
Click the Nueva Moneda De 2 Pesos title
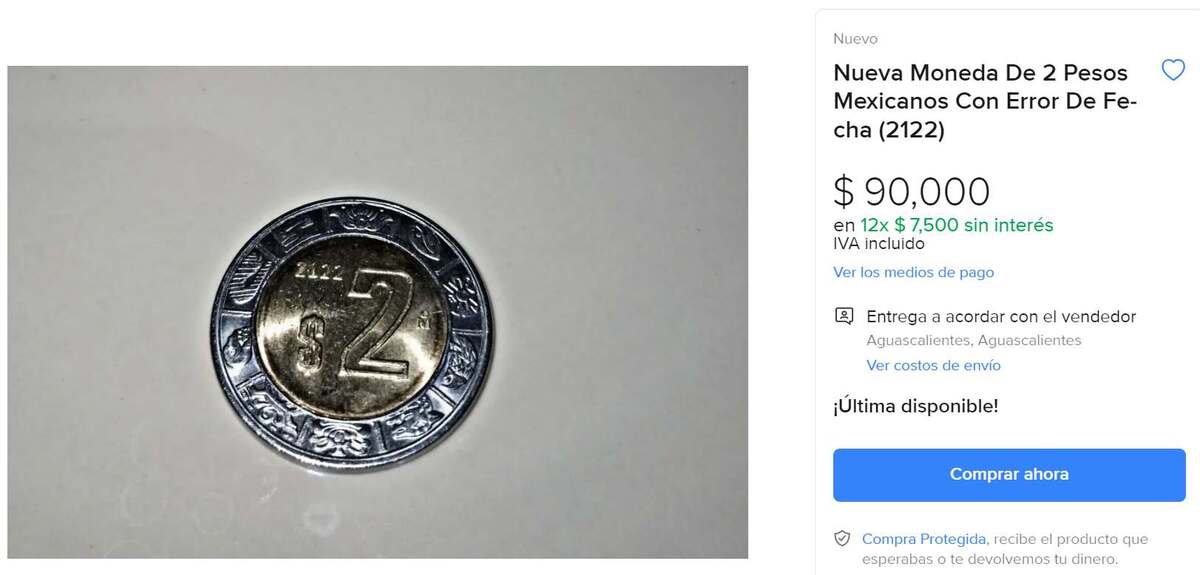[x=985, y=102]
